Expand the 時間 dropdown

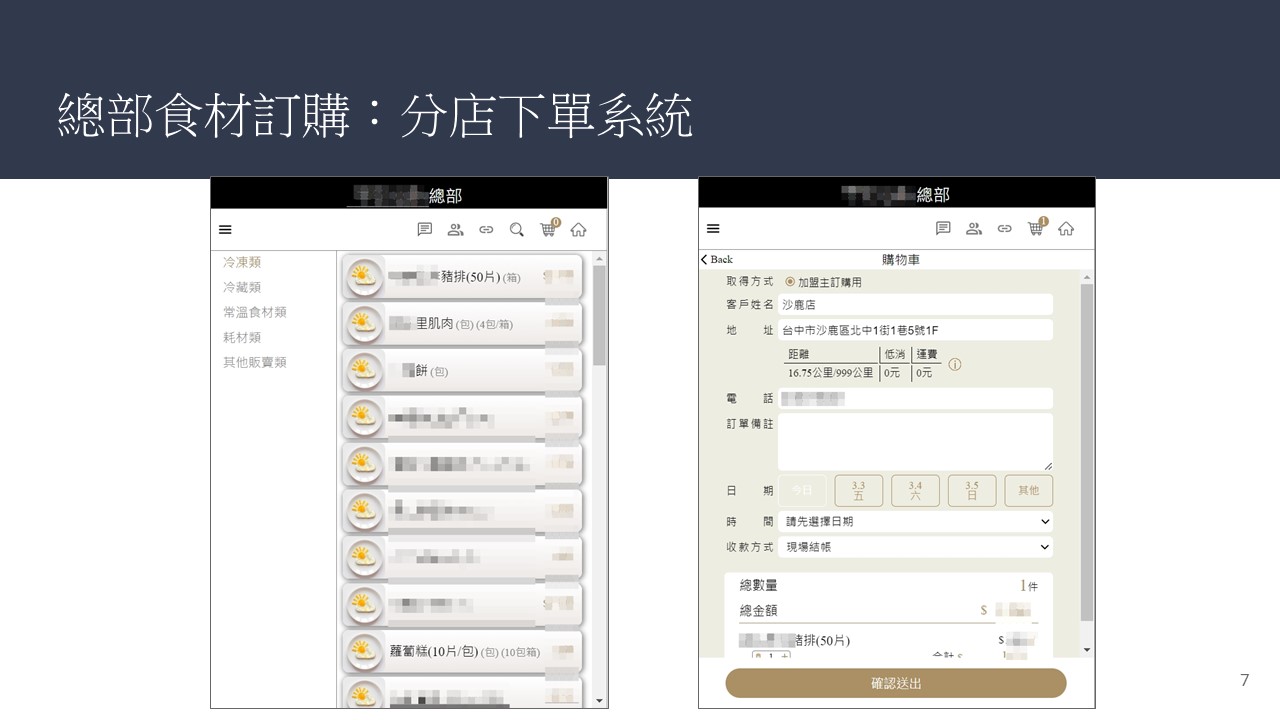tap(915, 521)
